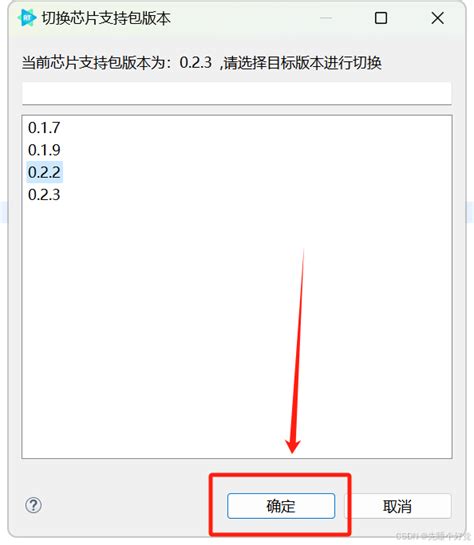The width and height of the screenshot is (474, 545).
Task: Cancel using the 取消 button
Action: (x=398, y=506)
